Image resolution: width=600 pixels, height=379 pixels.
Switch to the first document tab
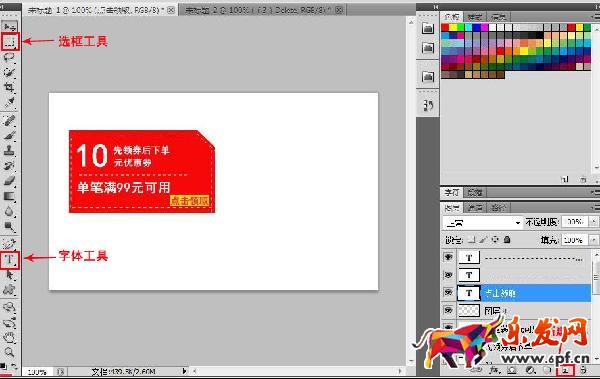[96, 10]
